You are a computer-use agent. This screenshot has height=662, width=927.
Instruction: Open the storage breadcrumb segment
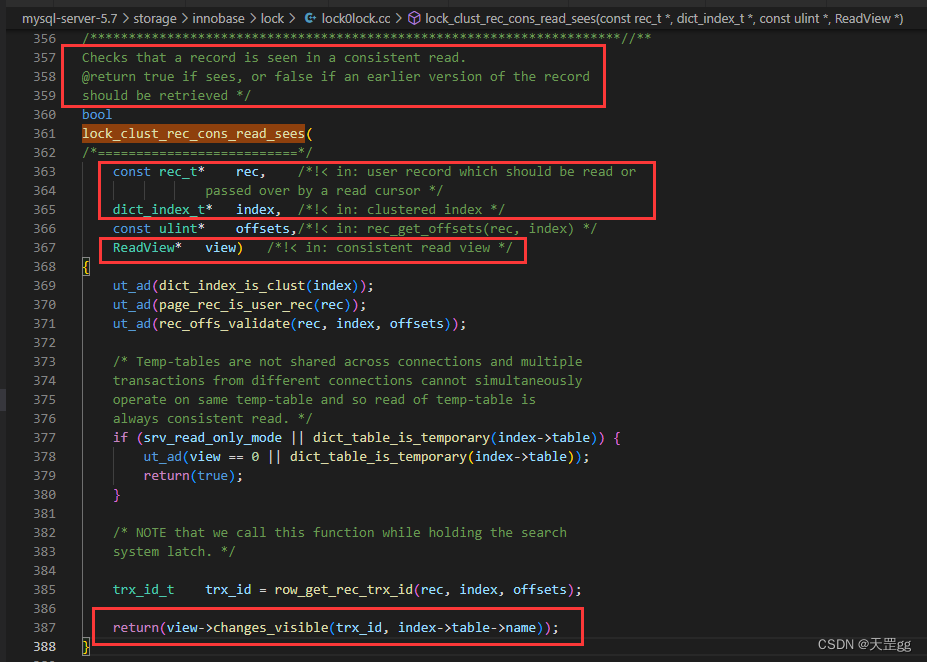(155, 18)
